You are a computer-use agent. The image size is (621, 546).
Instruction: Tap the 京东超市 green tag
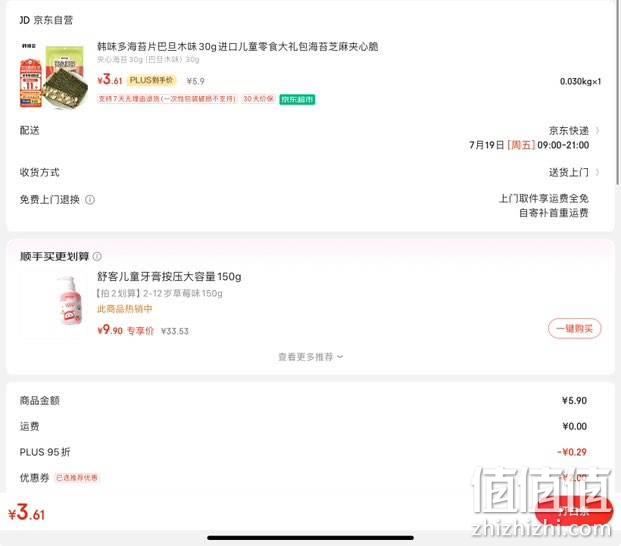coord(297,99)
